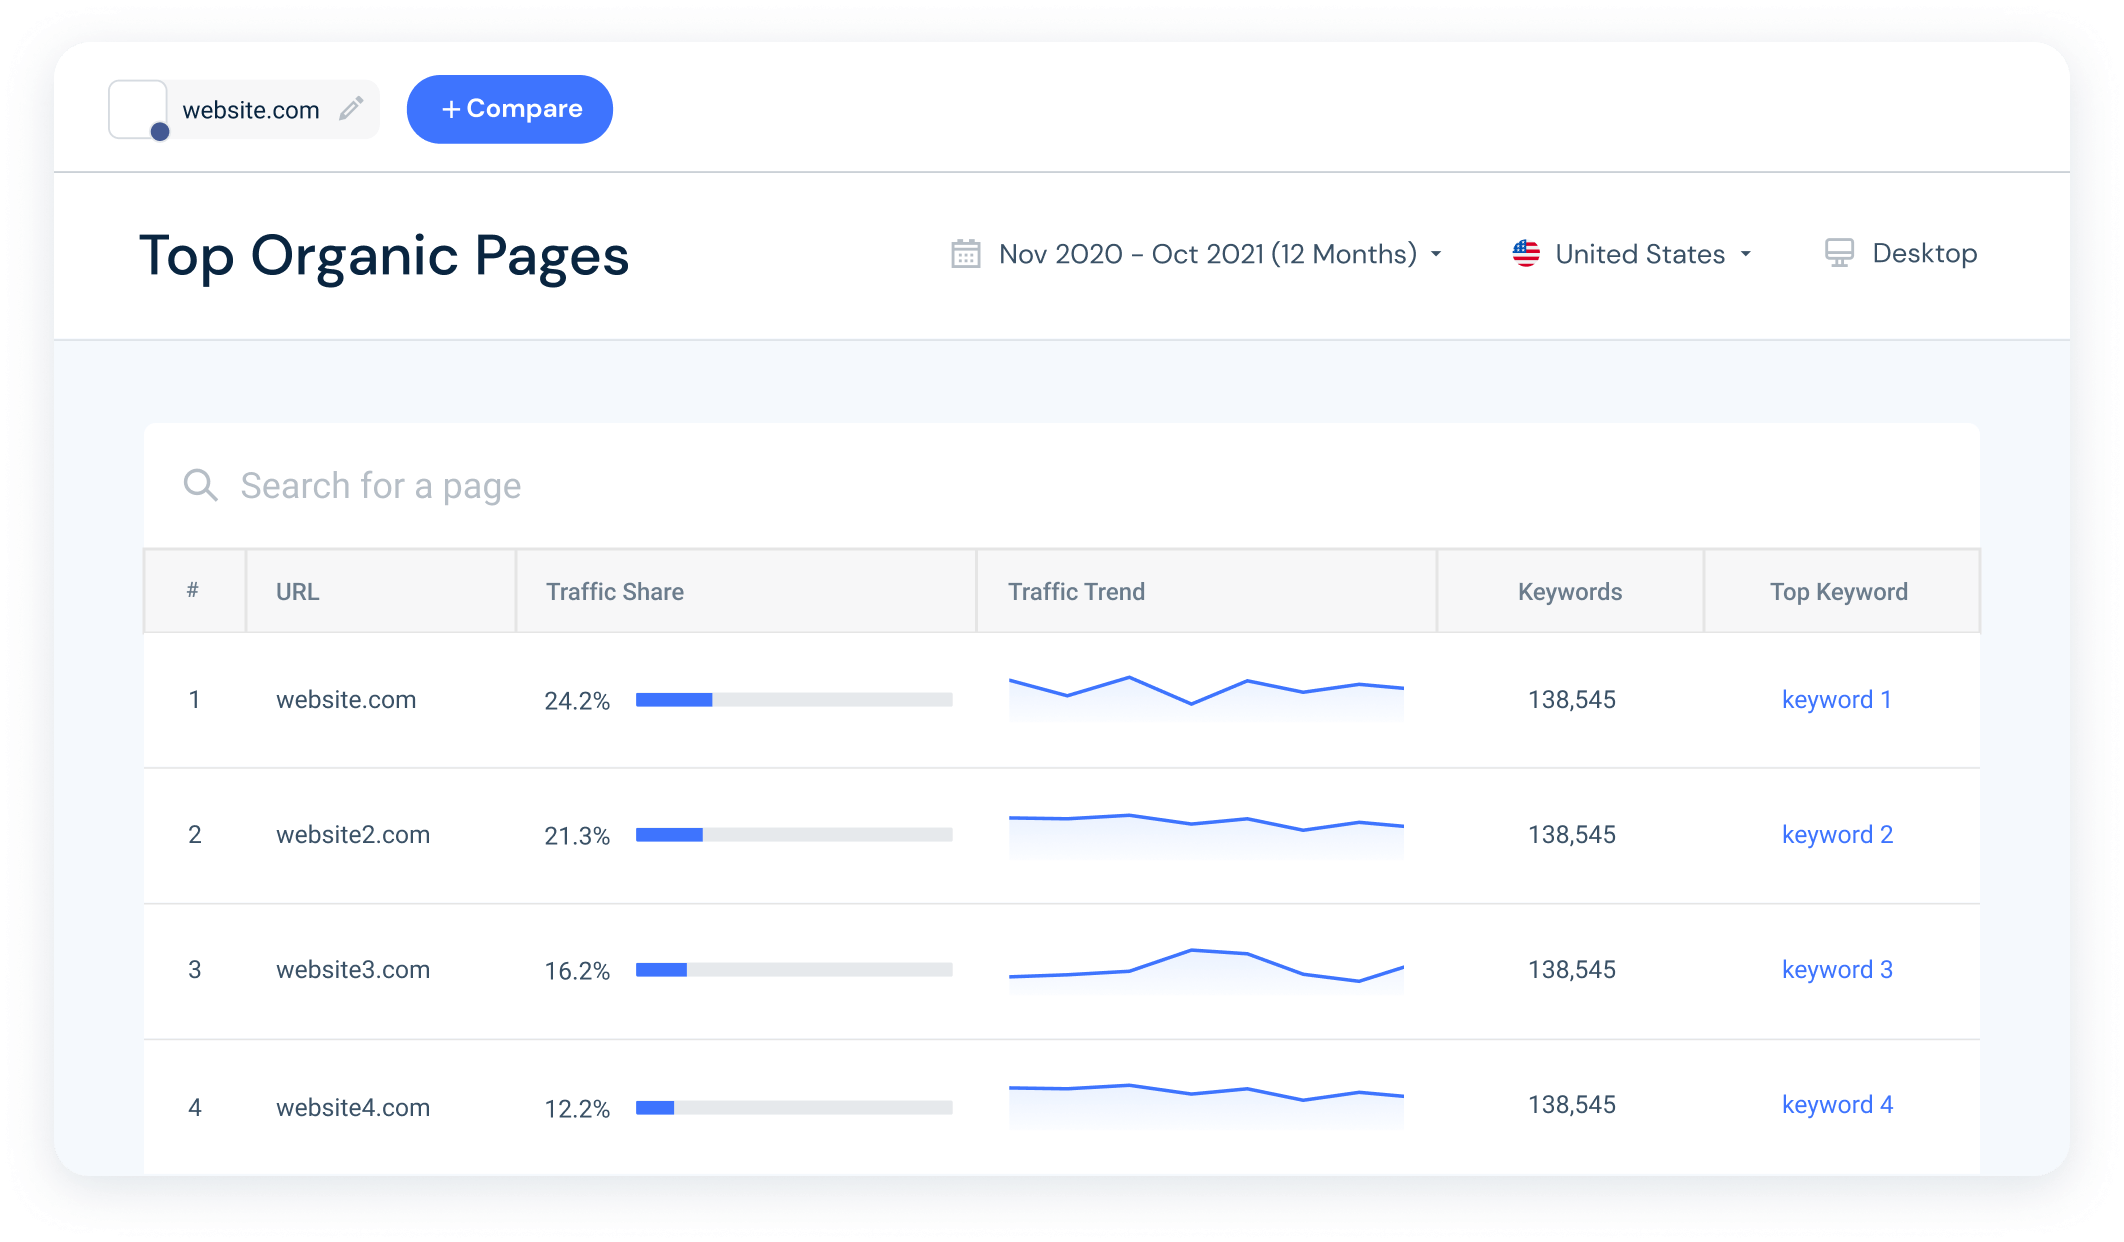Click website.com's traffic share progress bar
Viewport: 2124px width, 1242px height.
[x=793, y=699]
